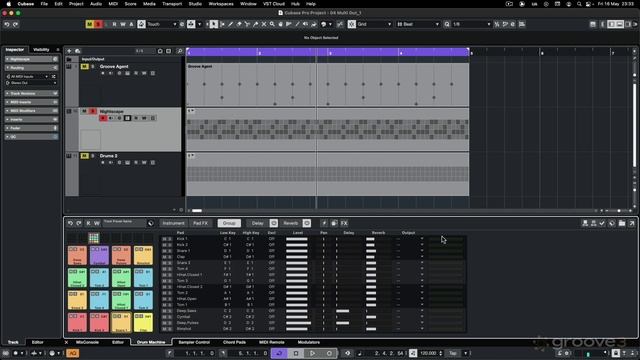Image resolution: width=640 pixels, height=360 pixels.
Task: Select the Draw pencil tool
Action: (231, 24)
